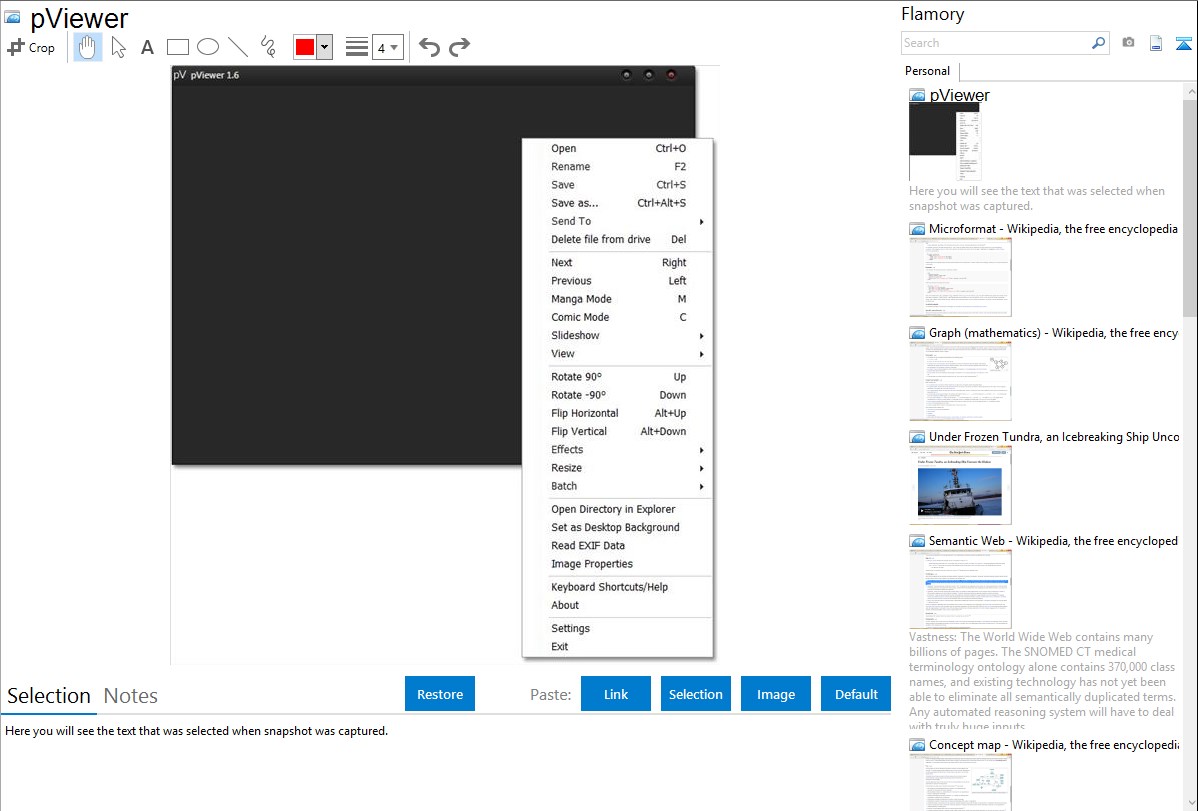Select Rename in the context menu
Image resolution: width=1198 pixels, height=811 pixels.
click(617, 167)
